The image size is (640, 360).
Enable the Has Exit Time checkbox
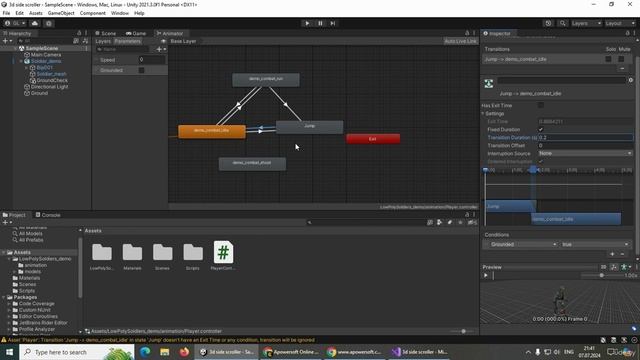point(541,105)
